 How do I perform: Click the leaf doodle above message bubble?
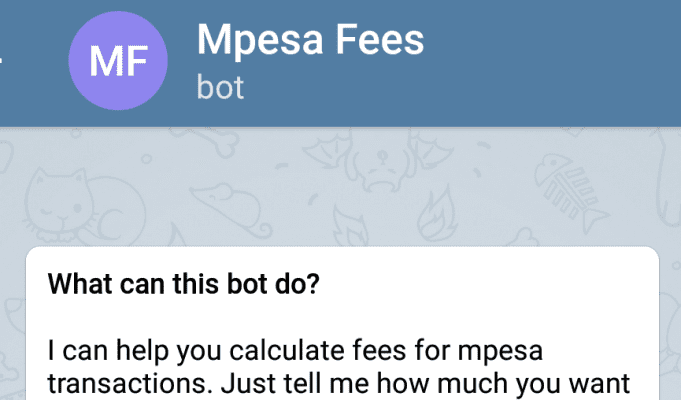[x=350, y=228]
